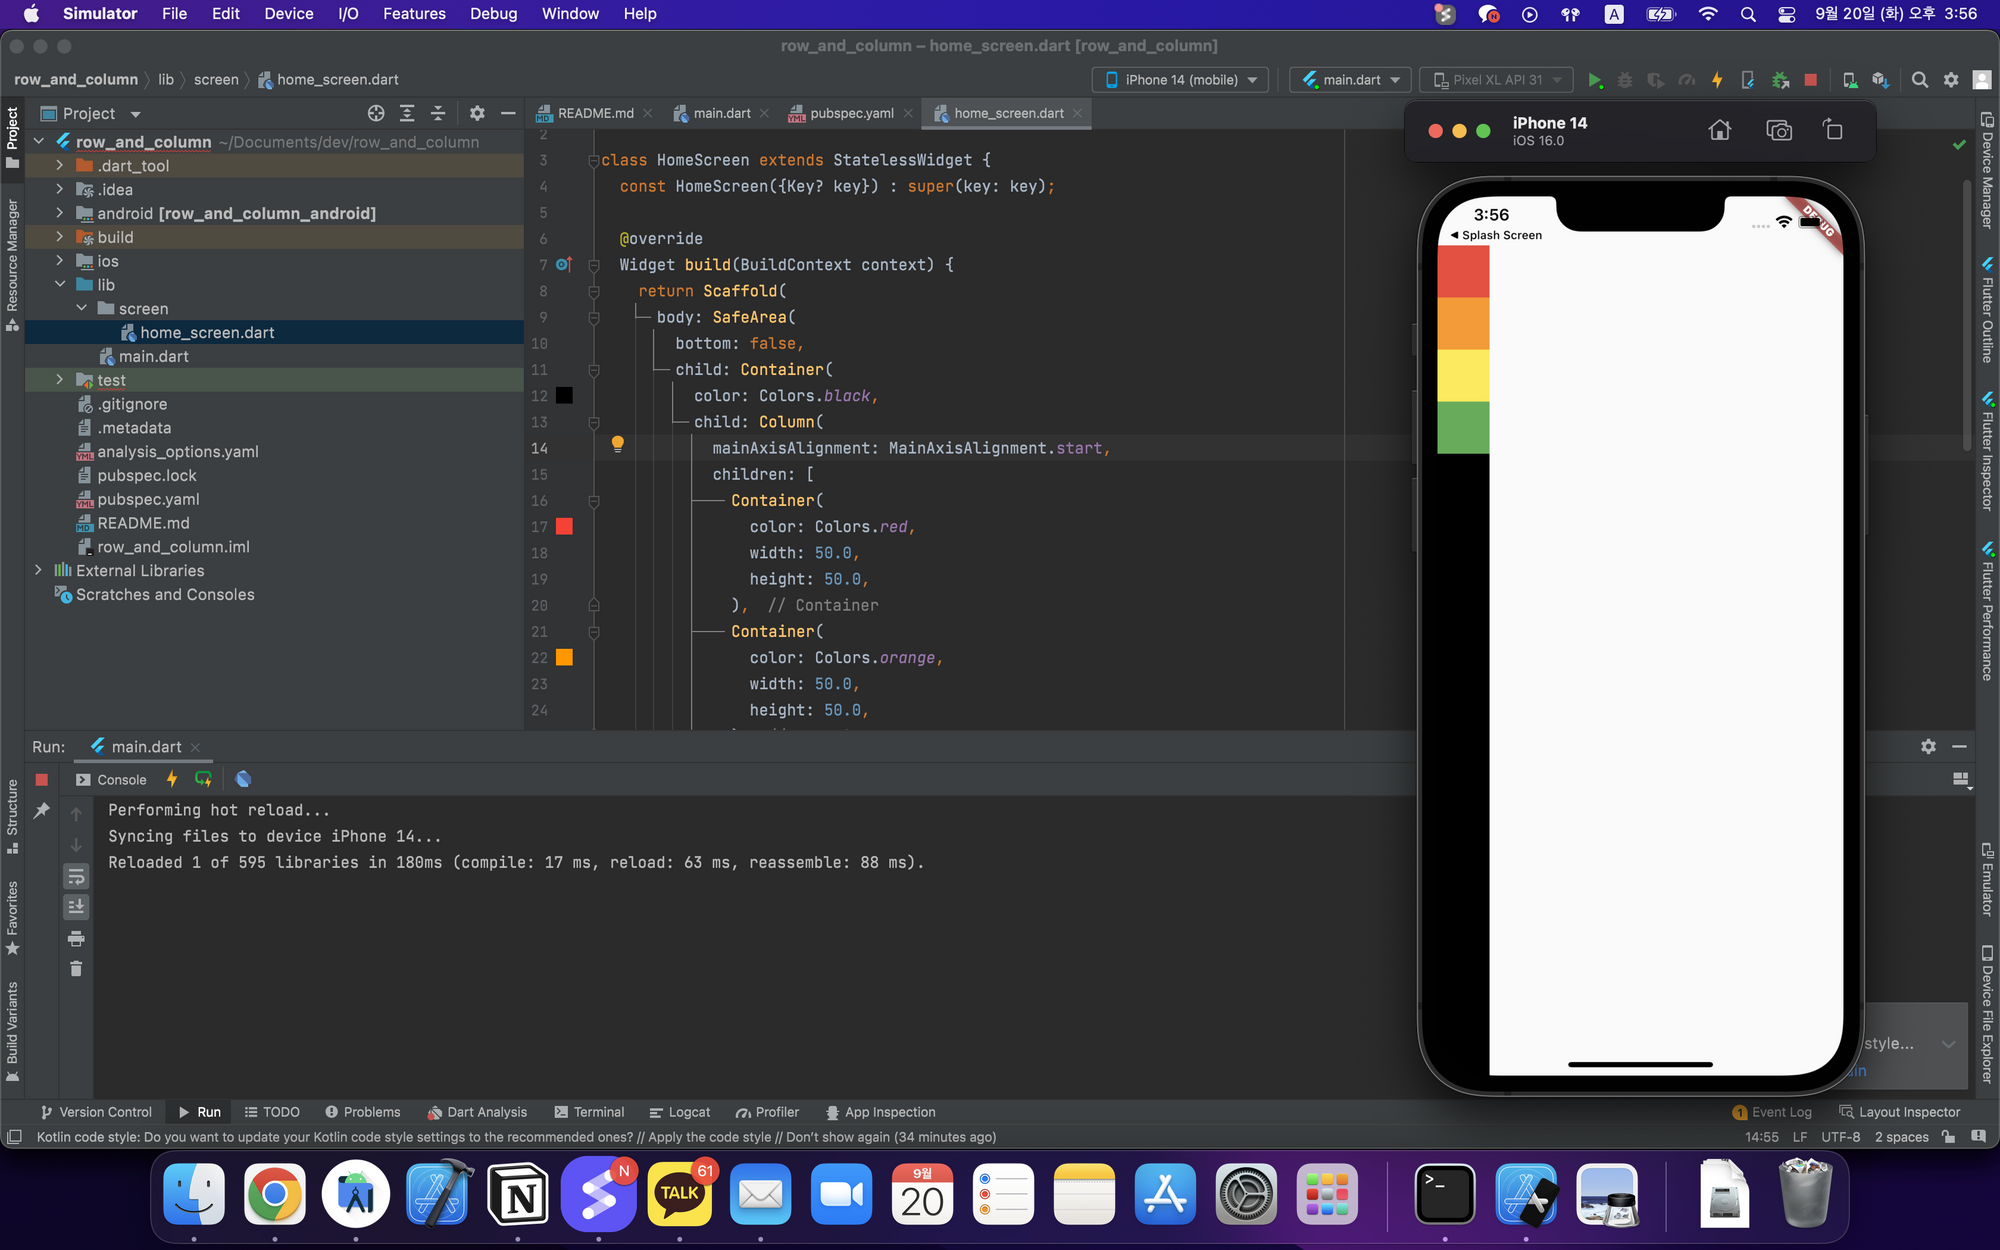Click the Flutter Hot Reload lightning icon

tap(1717, 80)
